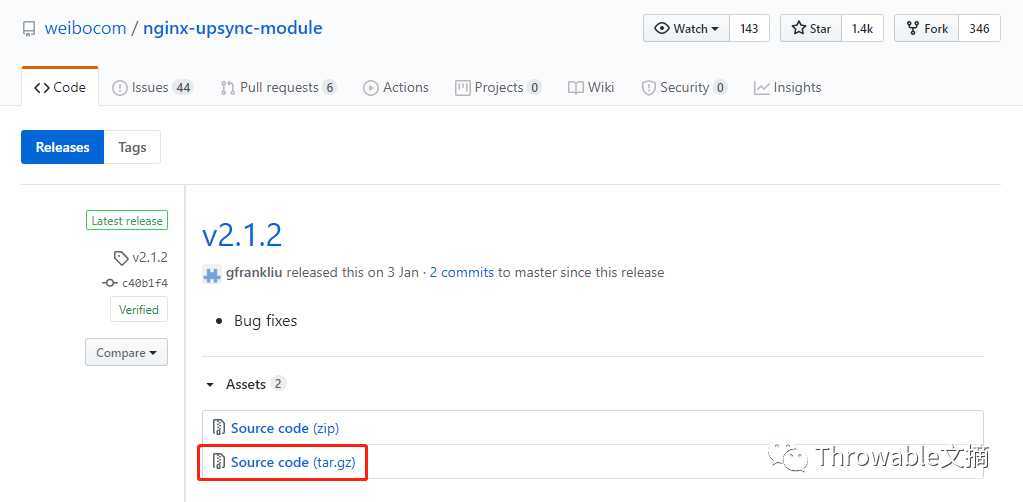Click the v2.1.2 release title
Viewport: 1023px width, 502px height.
coord(242,234)
